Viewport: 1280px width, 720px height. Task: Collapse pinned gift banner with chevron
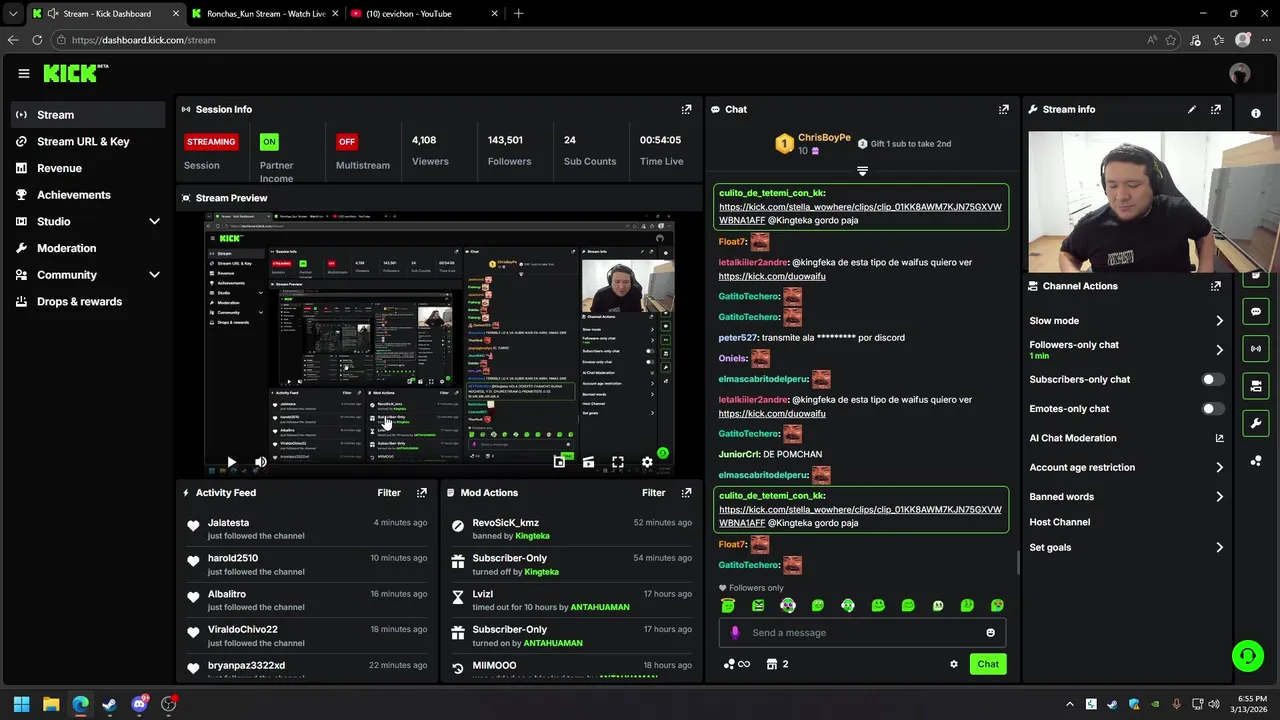pos(862,171)
